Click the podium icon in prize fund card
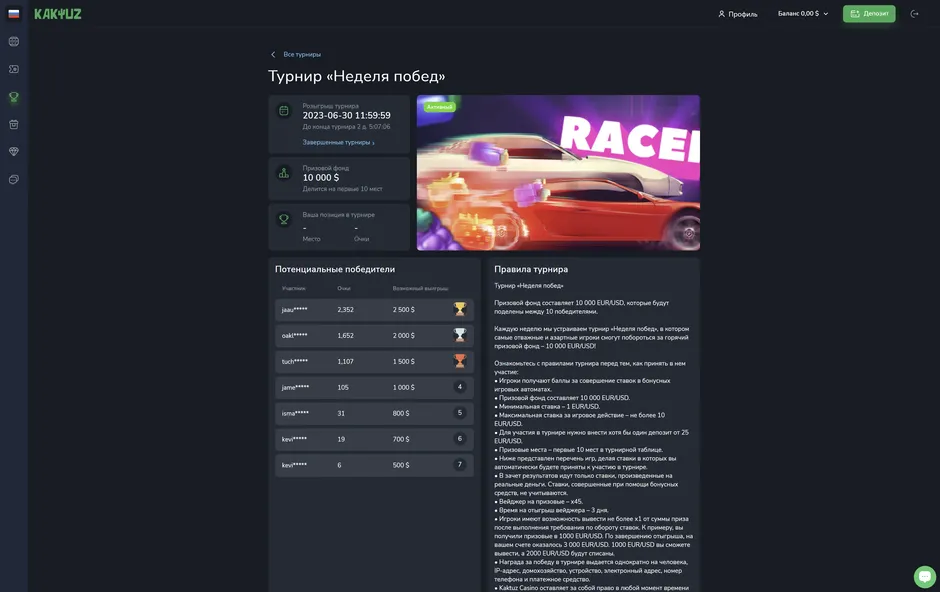This screenshot has height=592, width=940. [284, 173]
